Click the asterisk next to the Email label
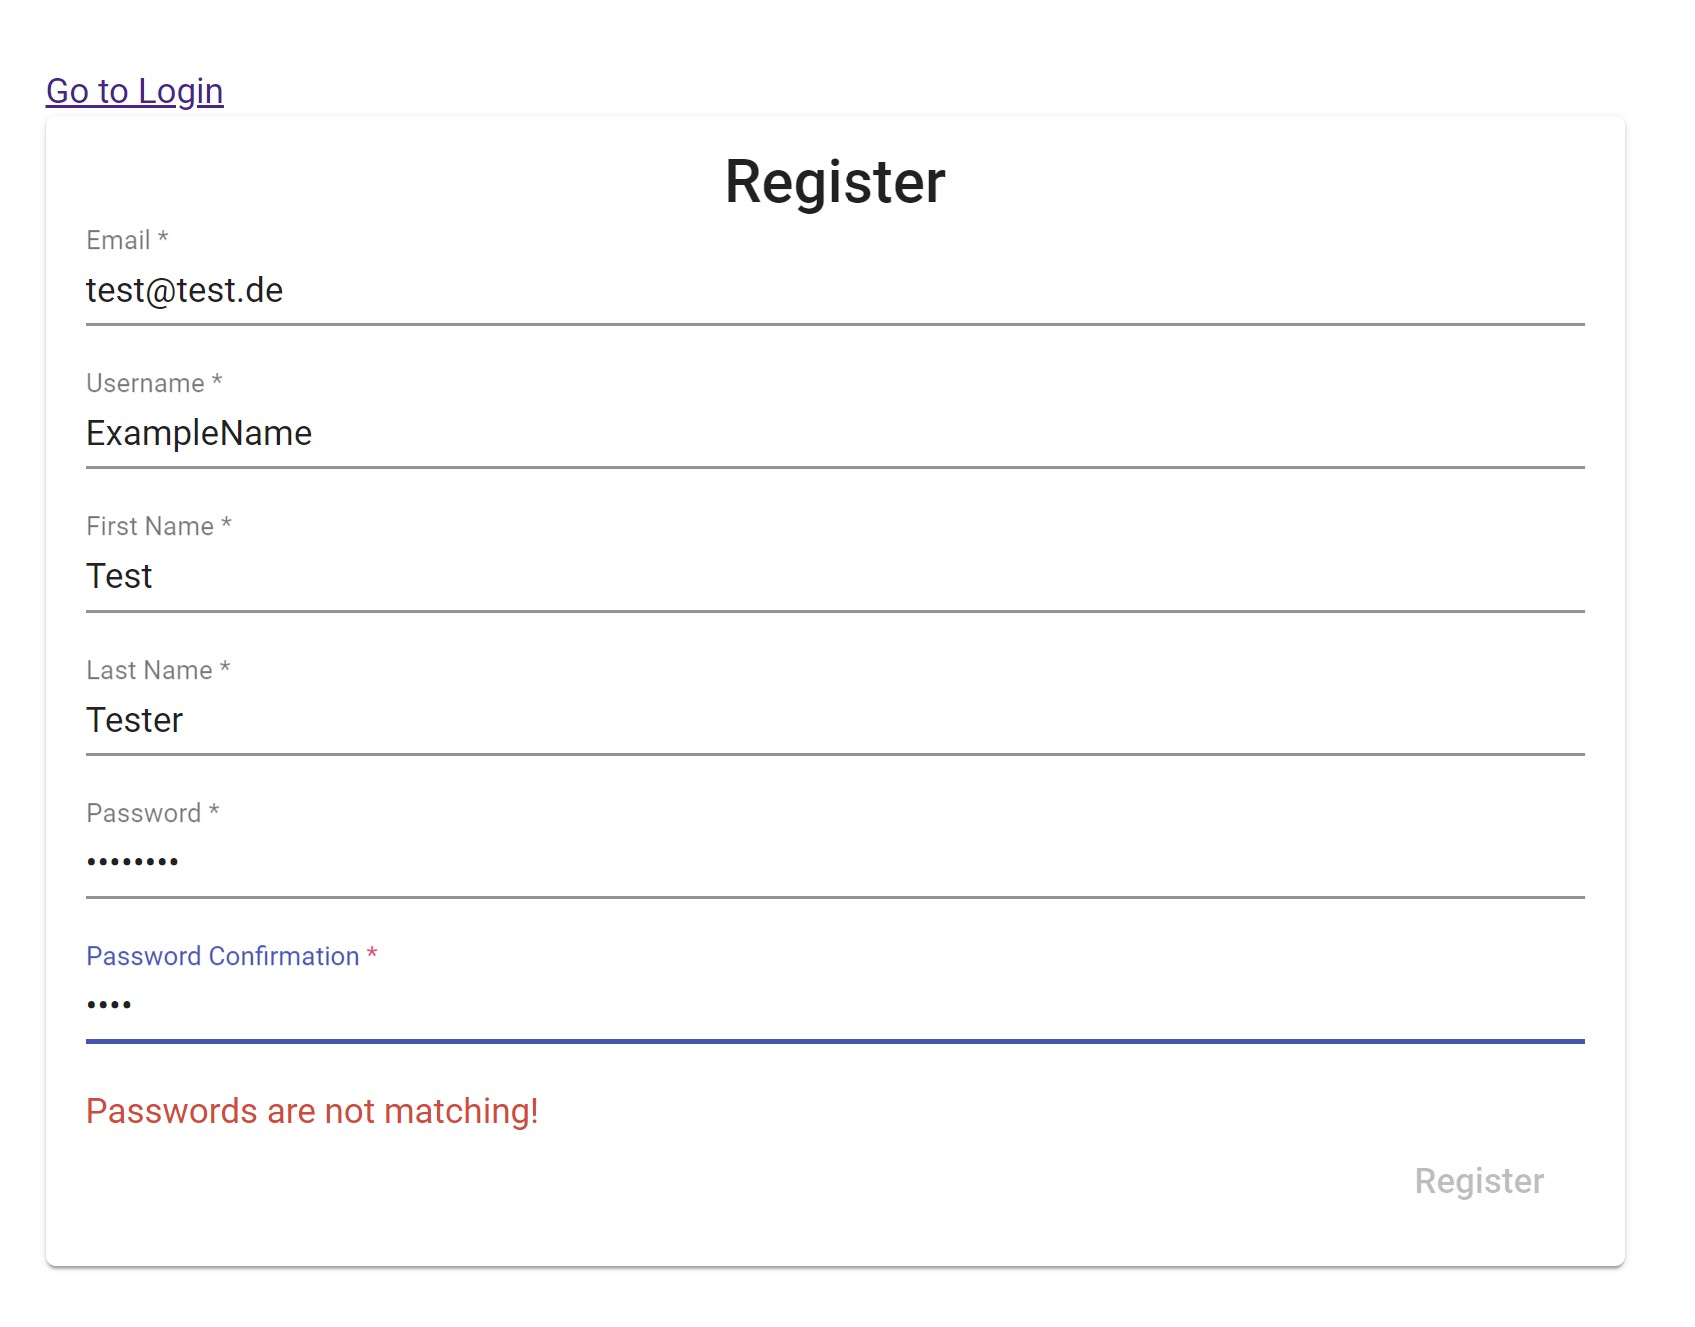This screenshot has height=1327, width=1695. click(163, 238)
